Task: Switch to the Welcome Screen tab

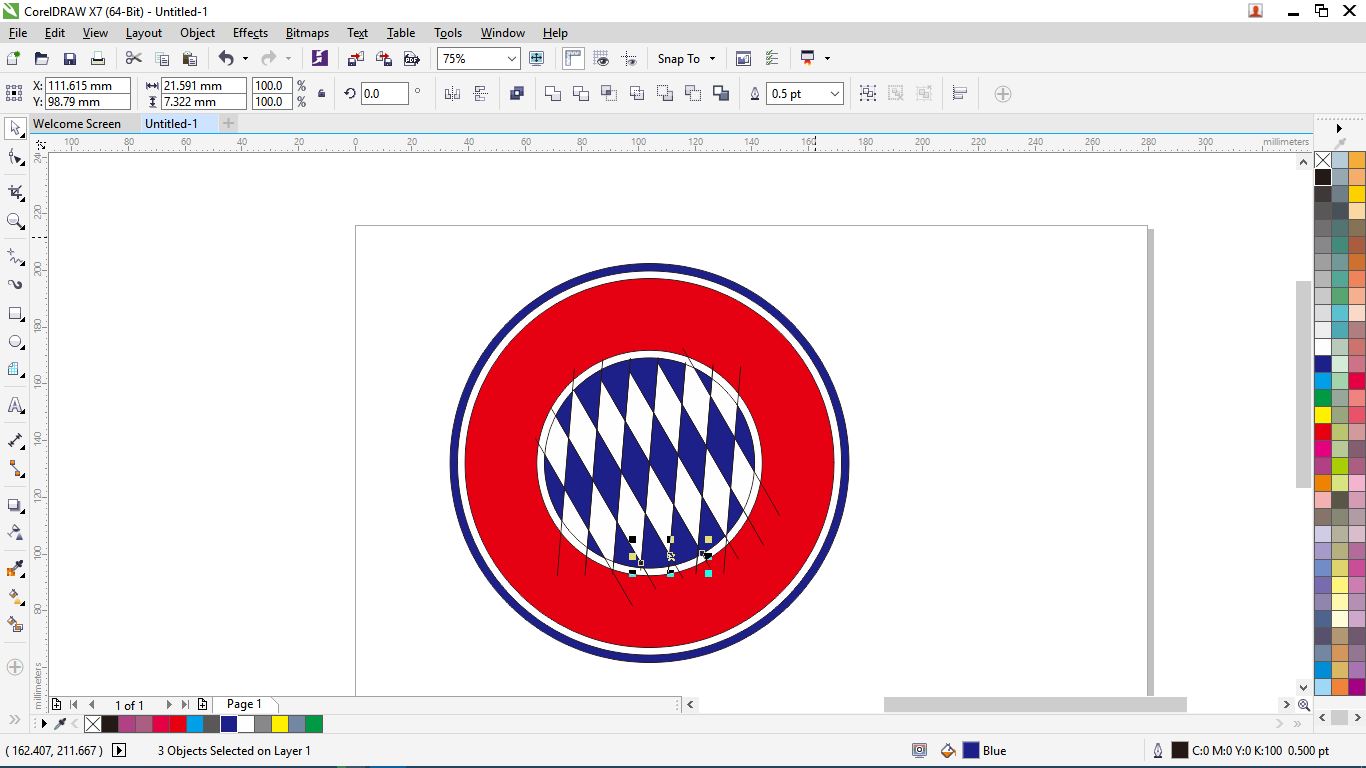Action: coord(77,124)
